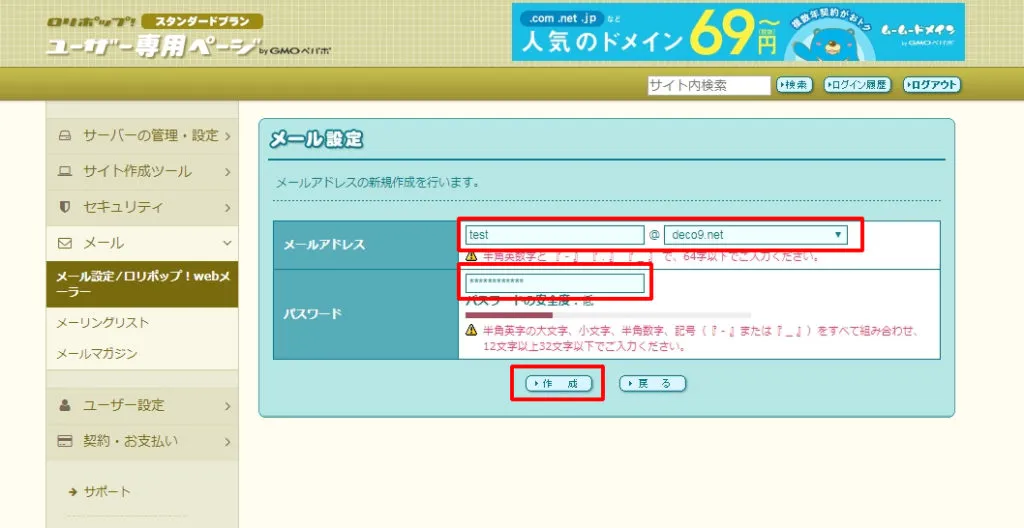Expand サイト作成ツール chevron
The height and width of the screenshot is (528, 1024).
pos(227,173)
